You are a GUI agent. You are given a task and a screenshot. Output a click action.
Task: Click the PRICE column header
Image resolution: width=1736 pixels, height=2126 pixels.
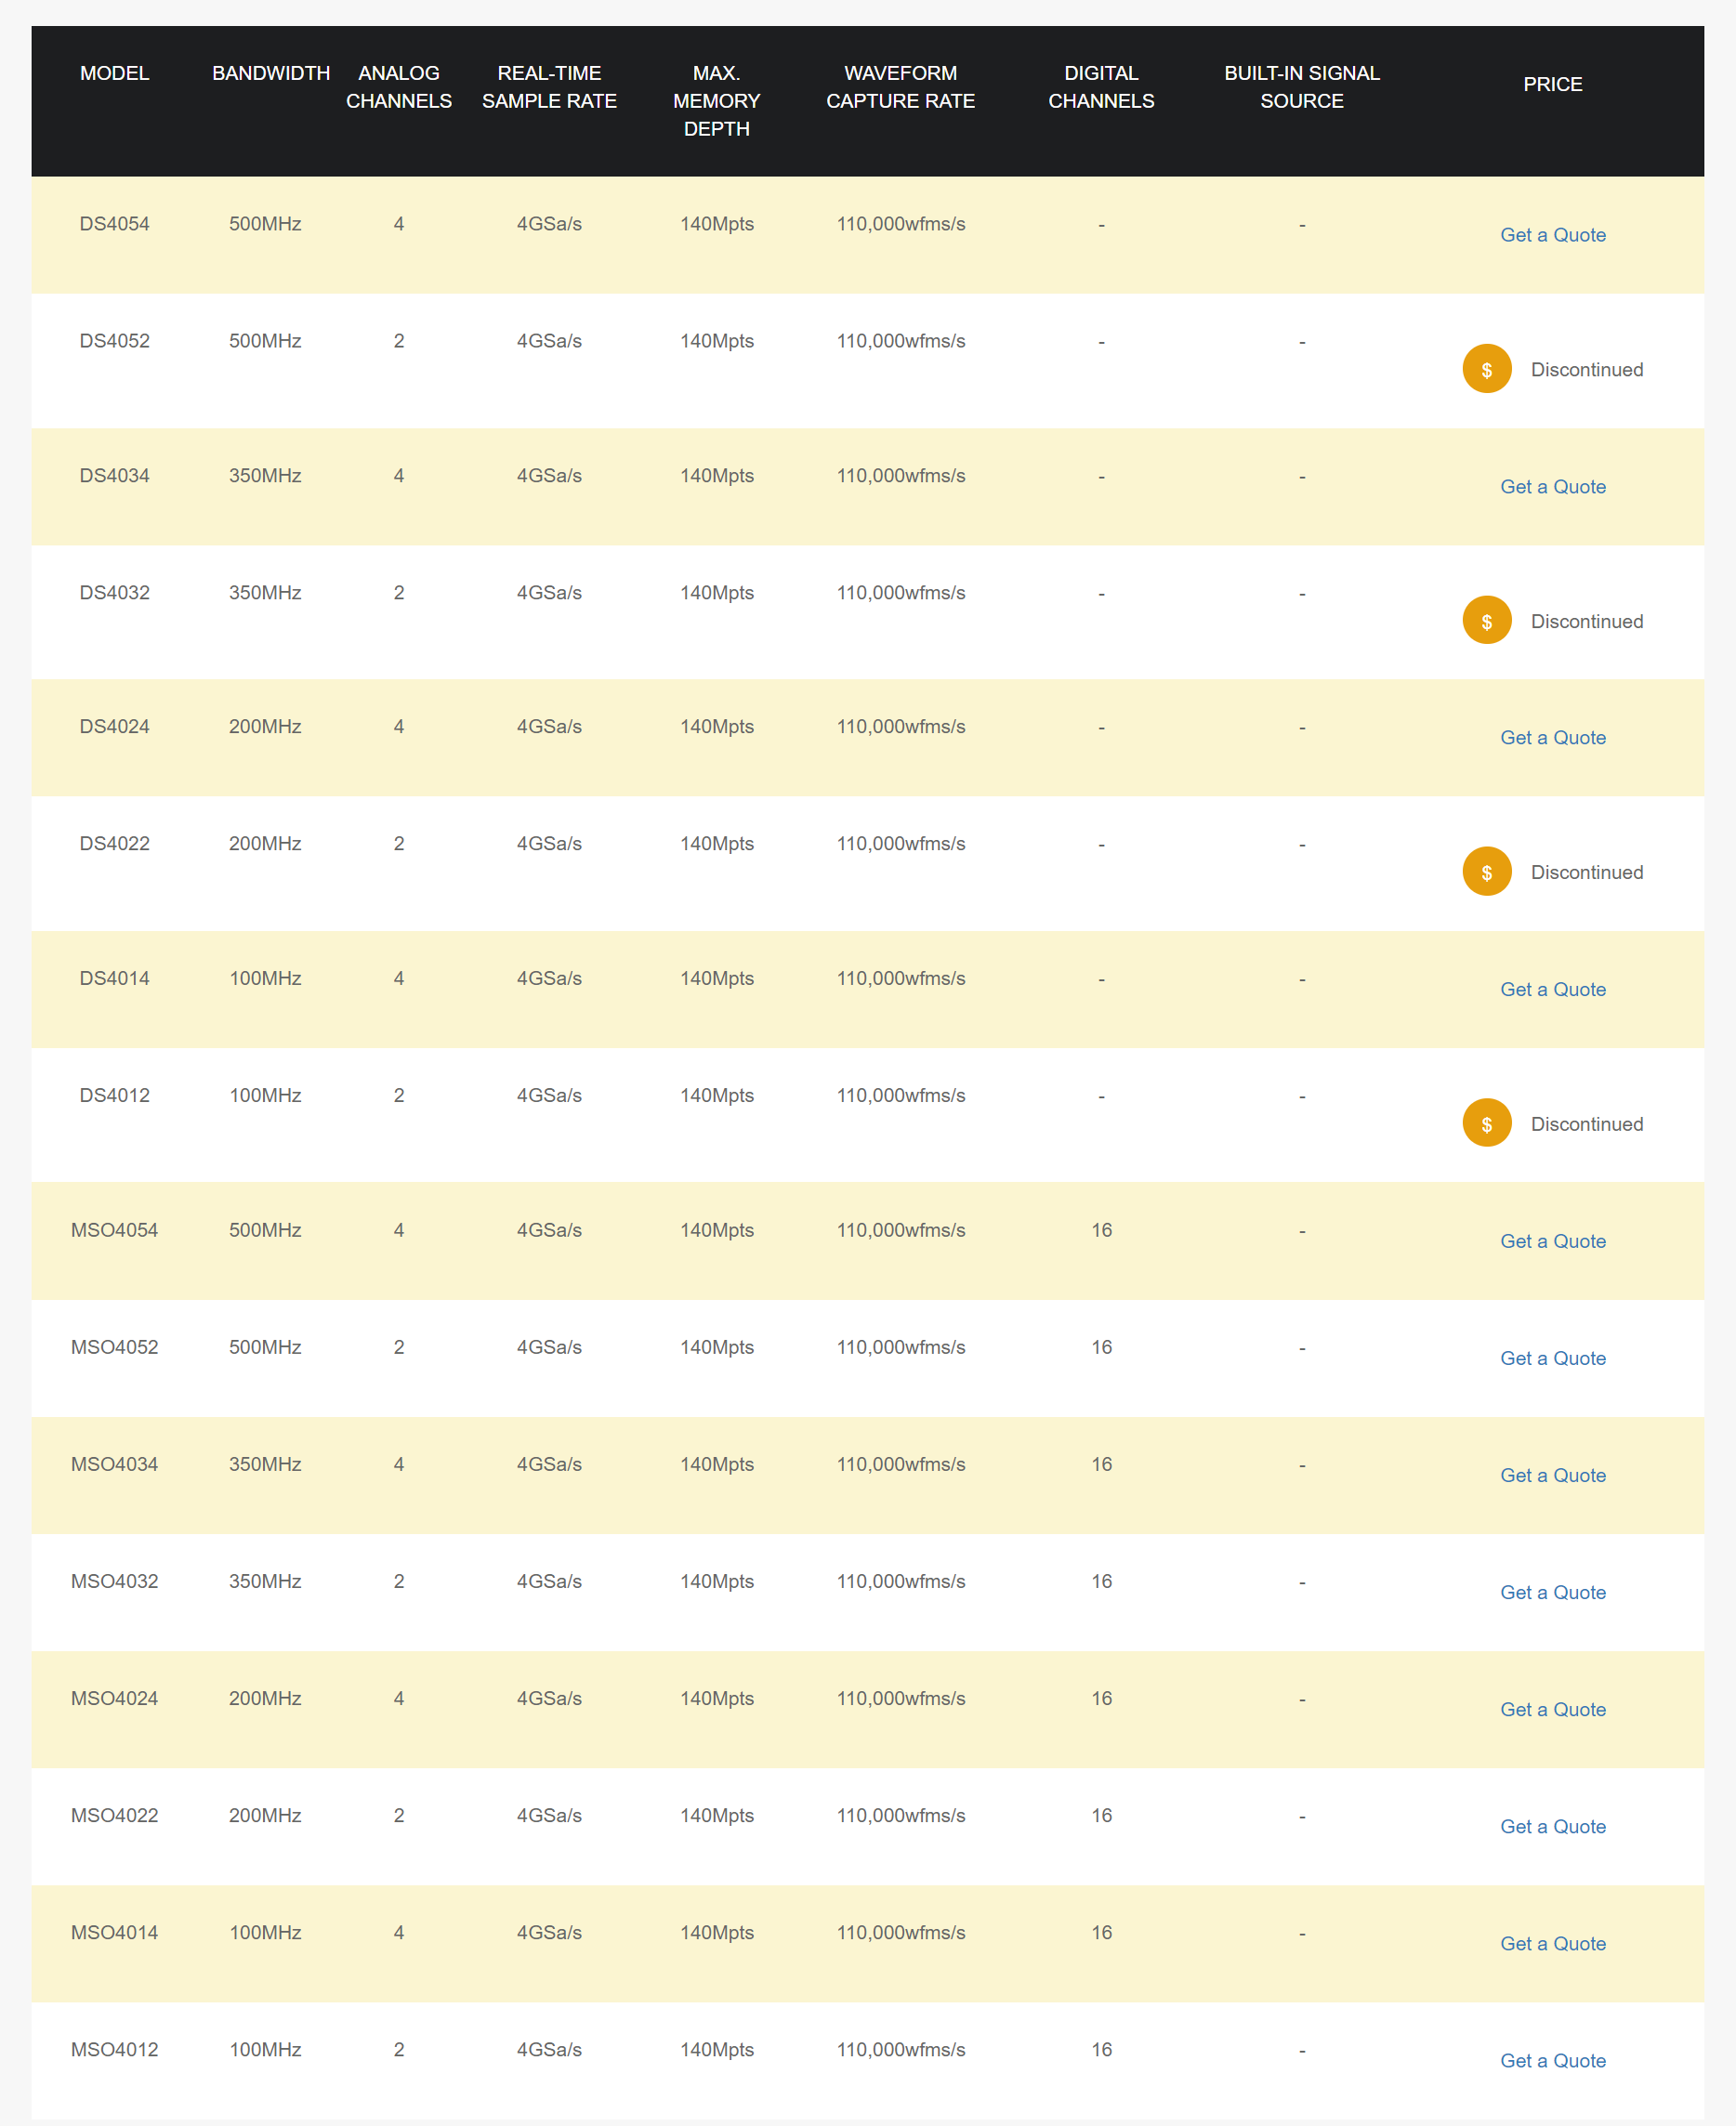pyautogui.click(x=1552, y=85)
